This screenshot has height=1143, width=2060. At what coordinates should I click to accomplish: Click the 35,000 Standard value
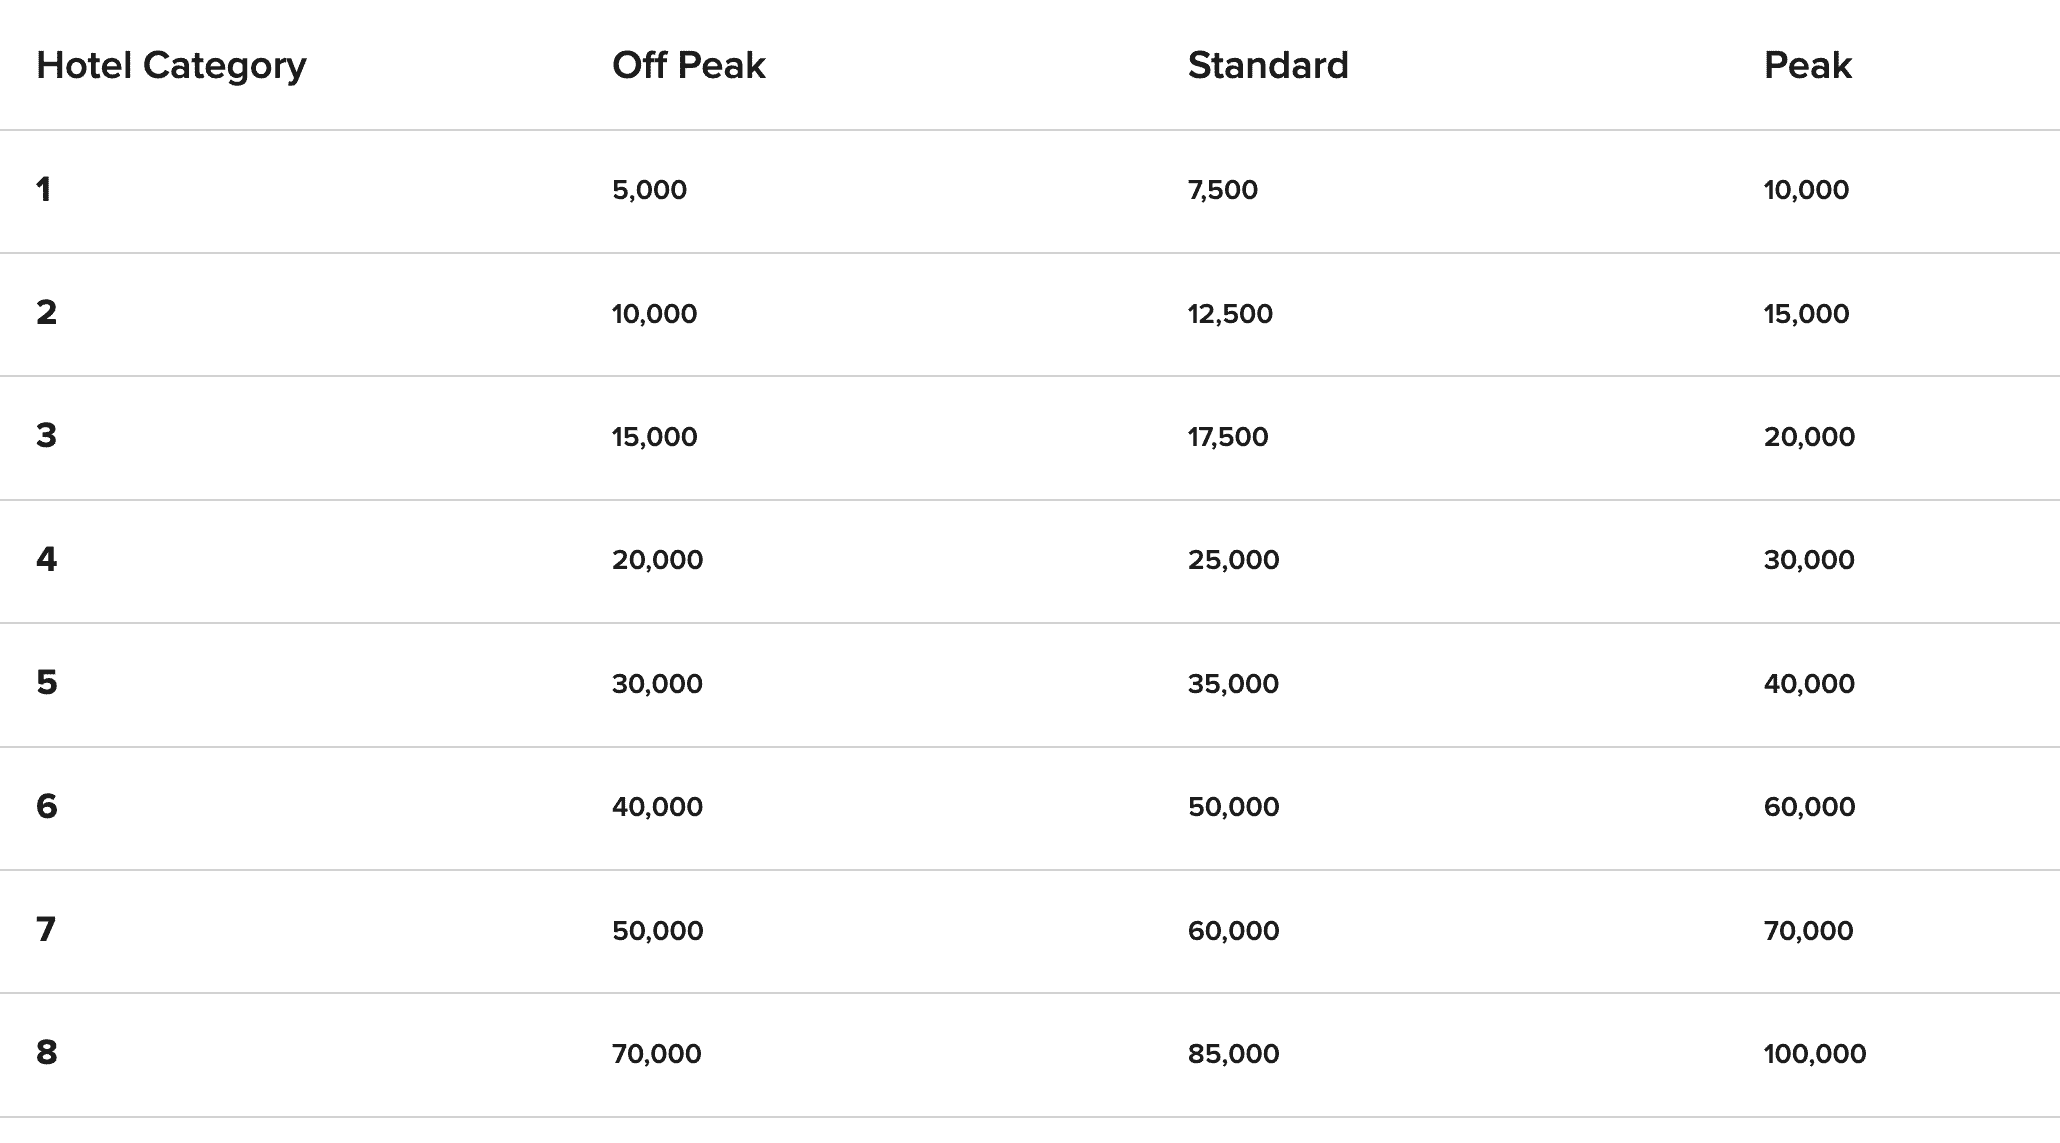(1233, 684)
